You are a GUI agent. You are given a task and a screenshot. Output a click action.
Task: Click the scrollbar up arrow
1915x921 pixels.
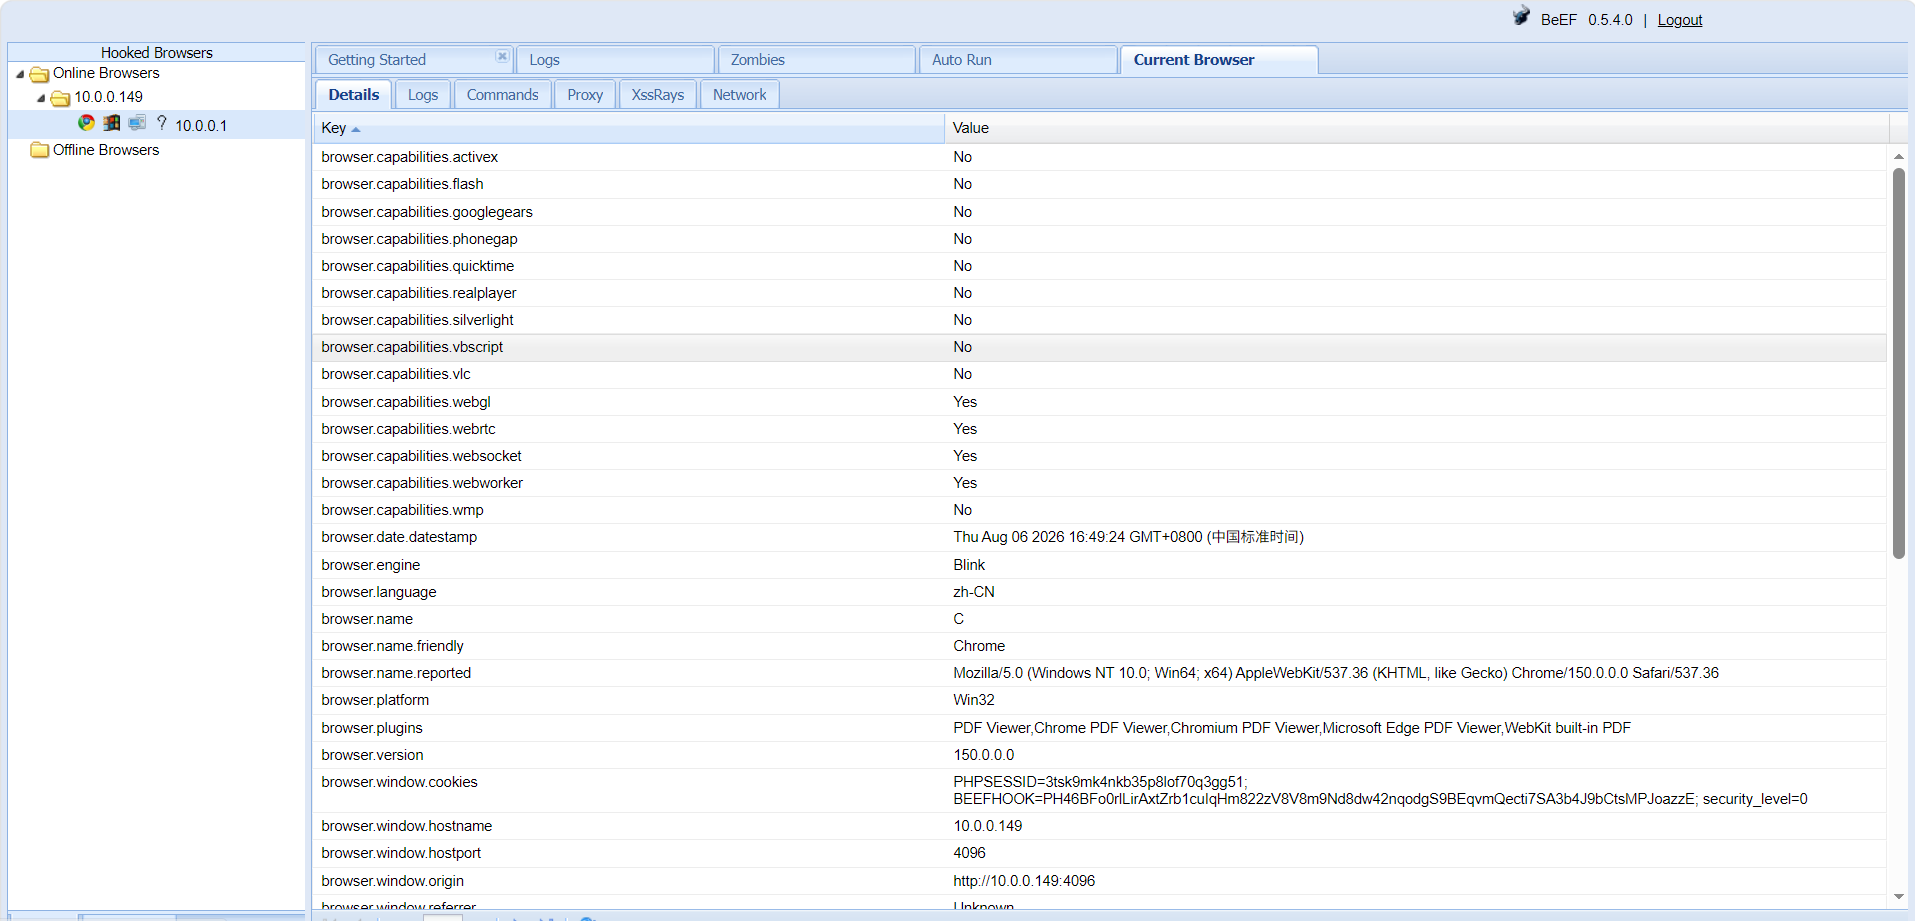[1898, 156]
